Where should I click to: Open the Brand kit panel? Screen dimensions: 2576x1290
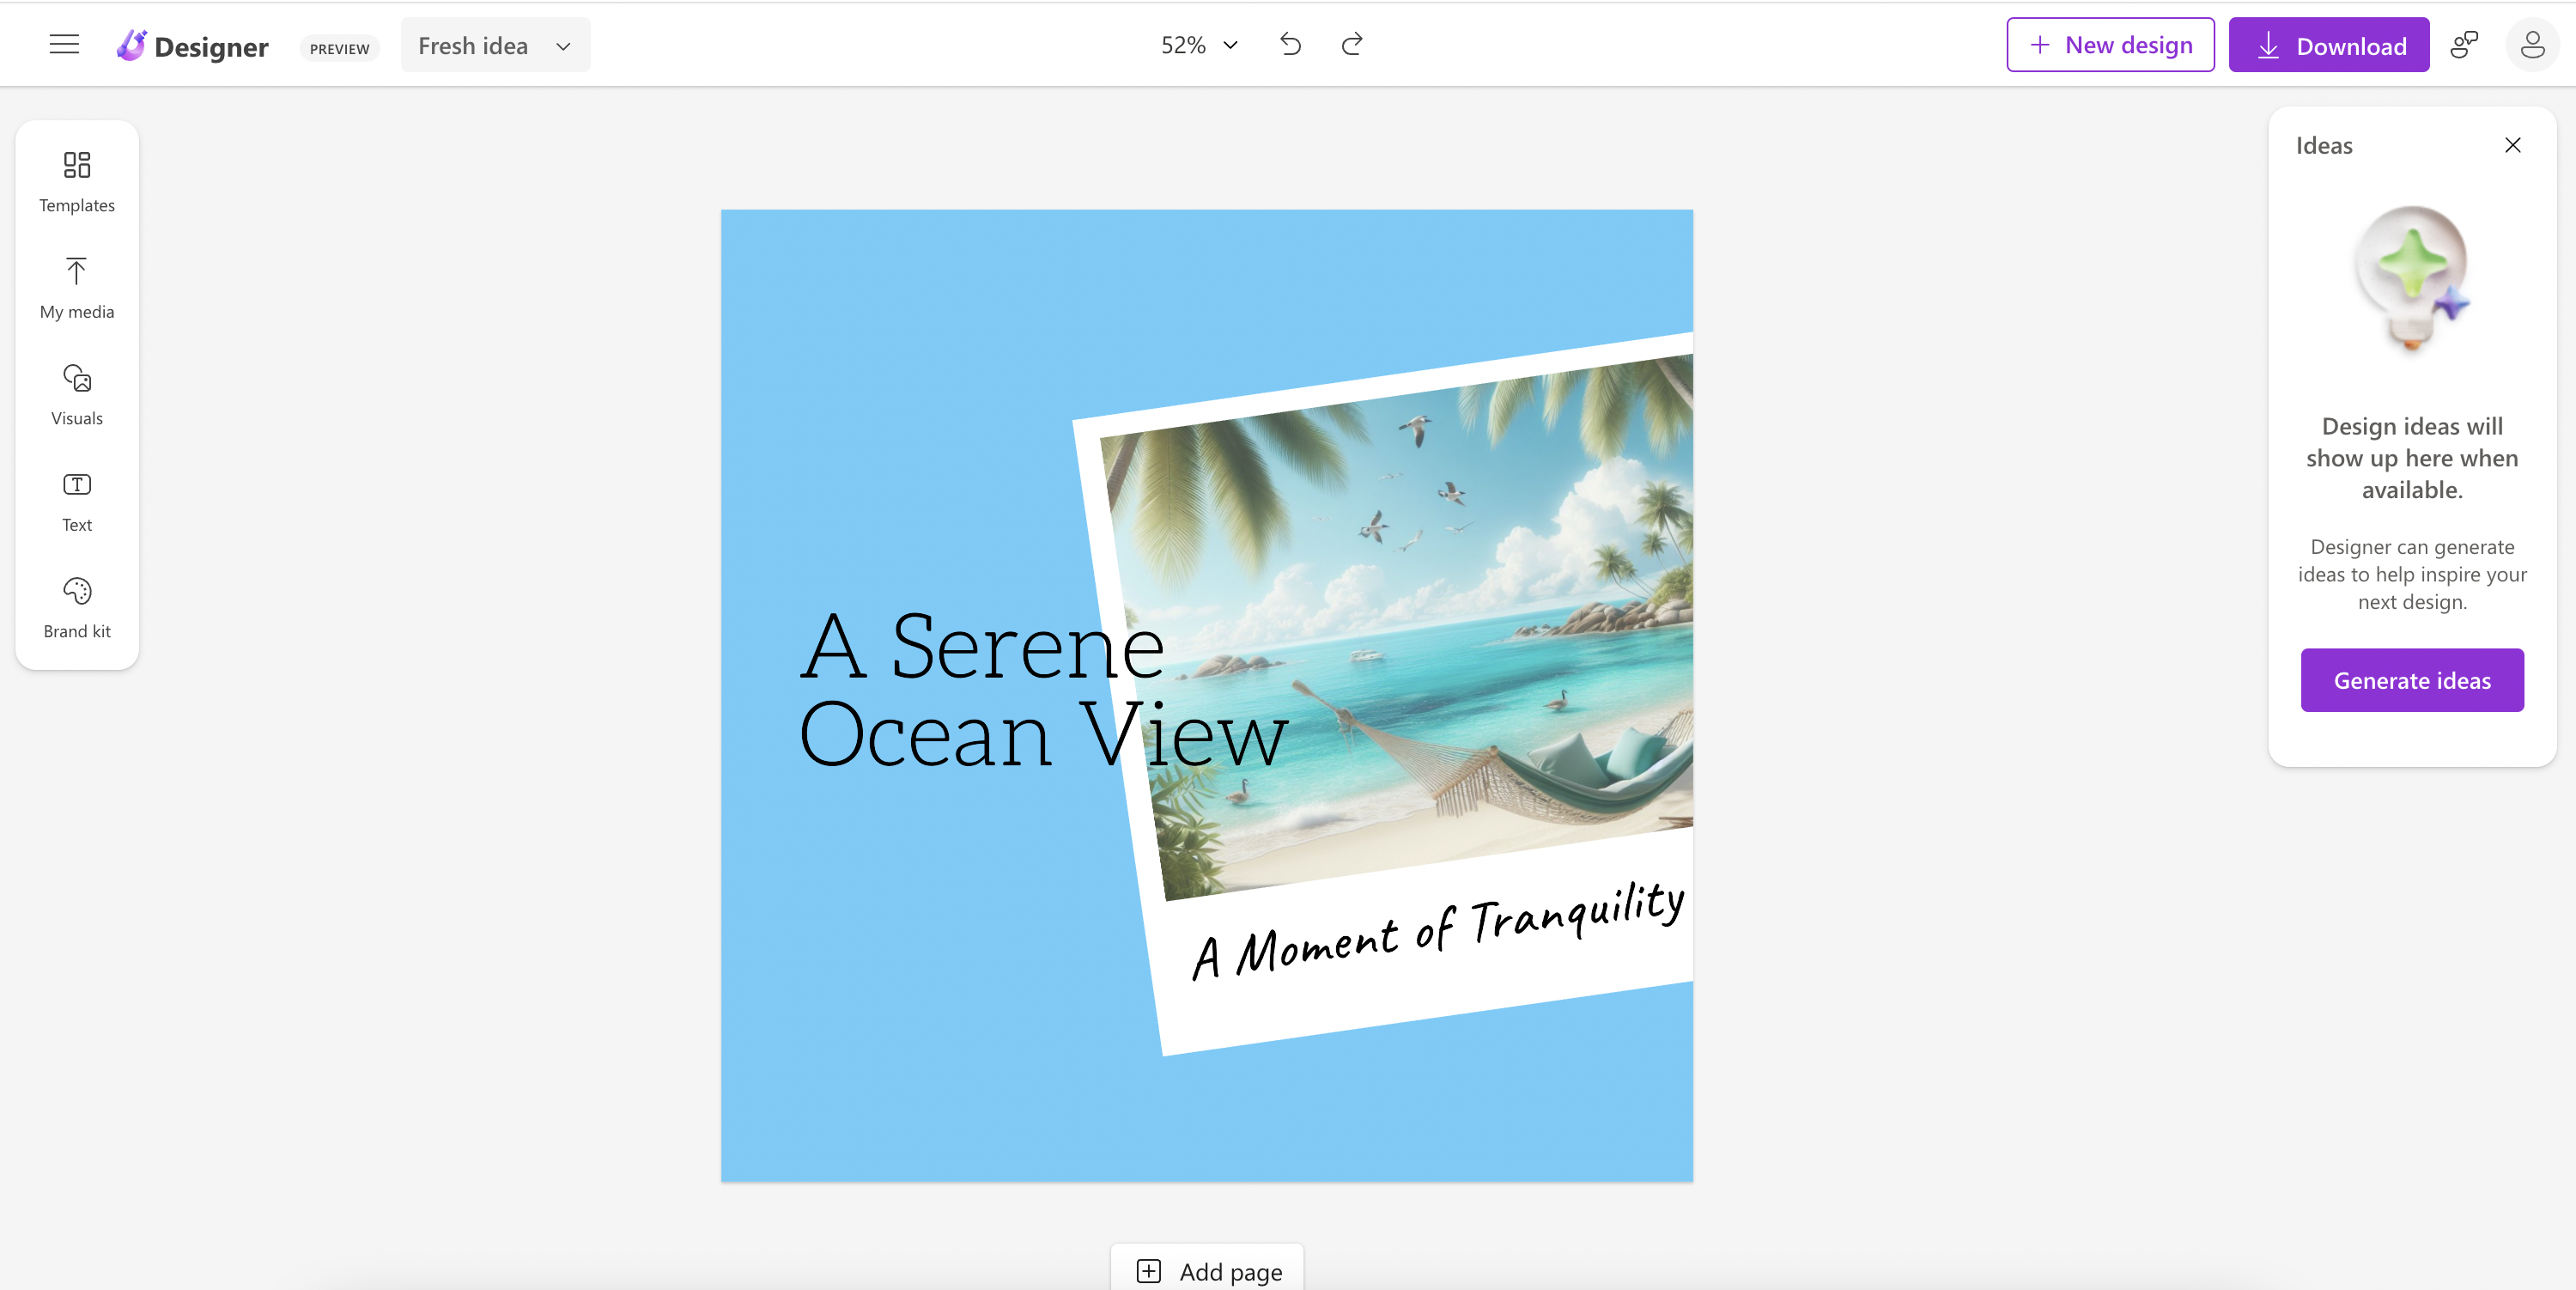tap(77, 608)
